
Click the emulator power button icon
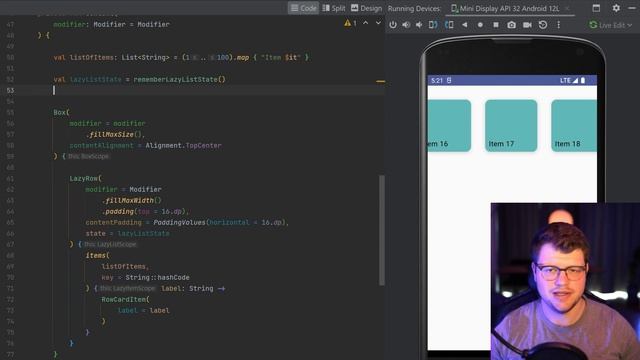[x=393, y=25]
